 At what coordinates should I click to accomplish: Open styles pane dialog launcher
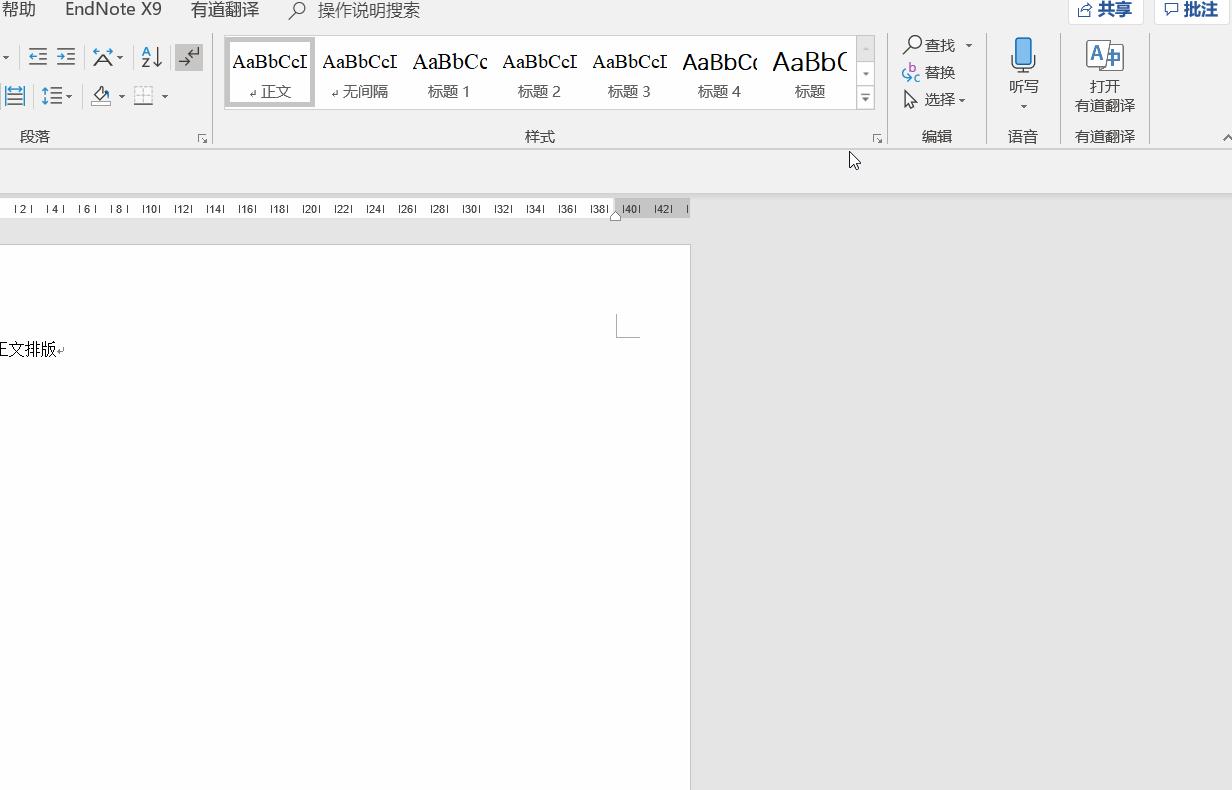click(x=877, y=138)
